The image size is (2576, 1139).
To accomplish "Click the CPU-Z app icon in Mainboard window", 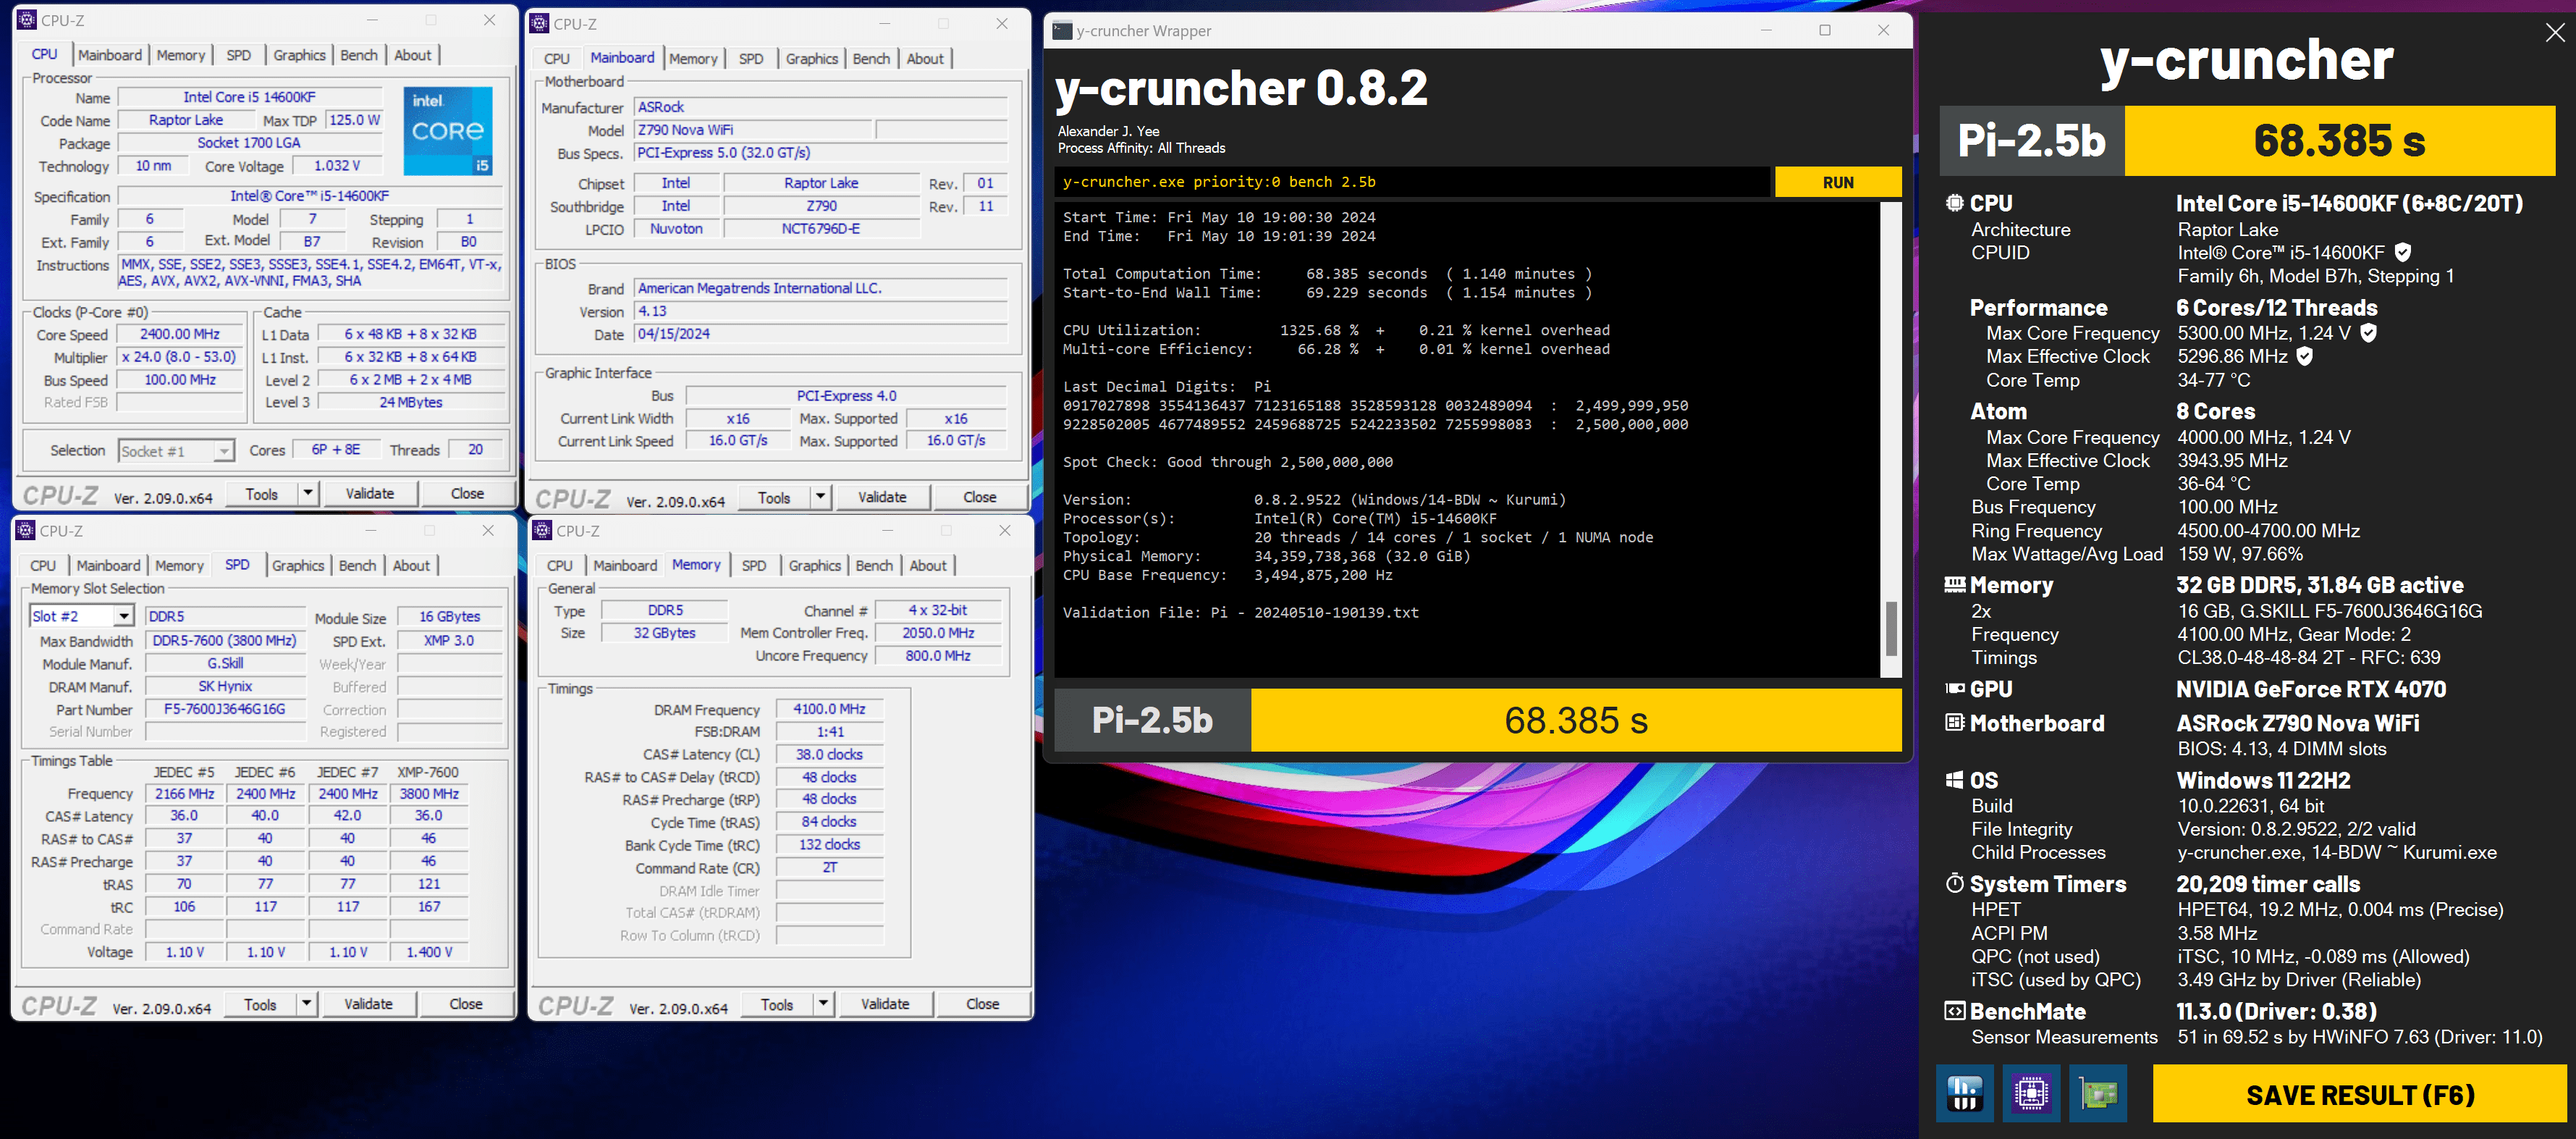I will point(540,23).
